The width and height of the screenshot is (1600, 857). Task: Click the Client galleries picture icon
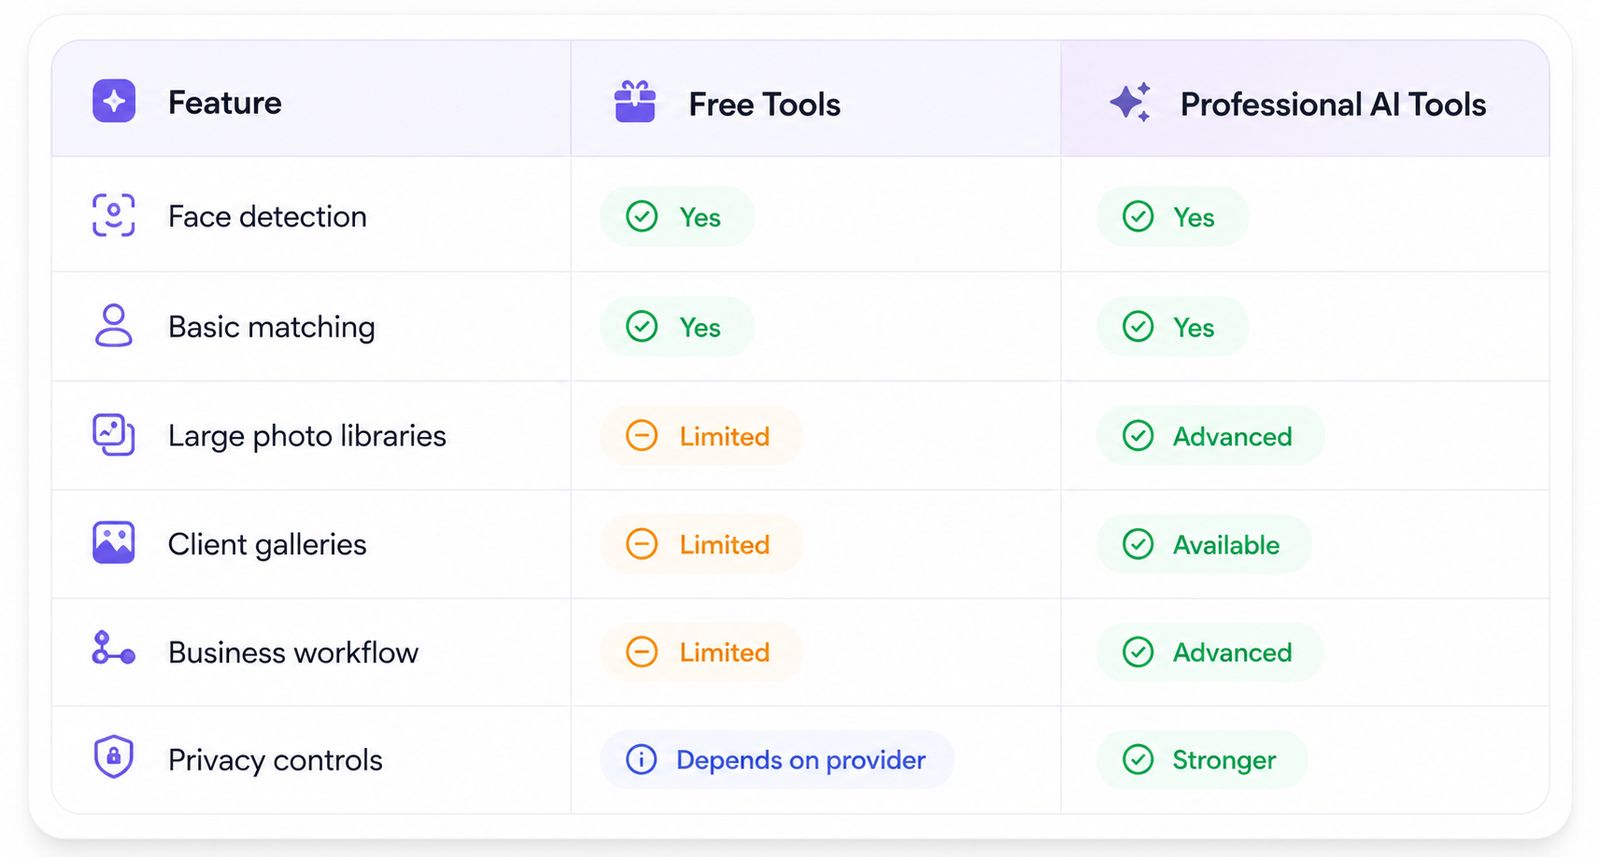point(114,543)
